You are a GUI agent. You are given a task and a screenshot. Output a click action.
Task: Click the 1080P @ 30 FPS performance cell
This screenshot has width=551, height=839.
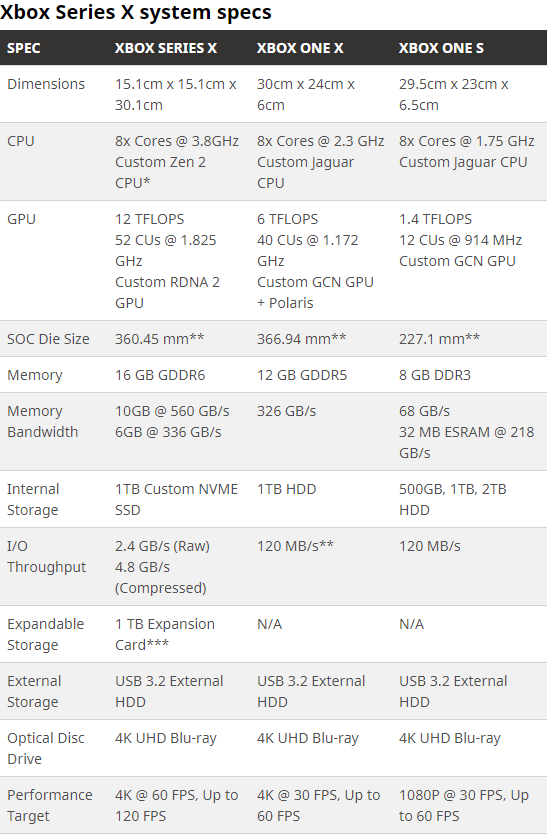tap(464, 805)
